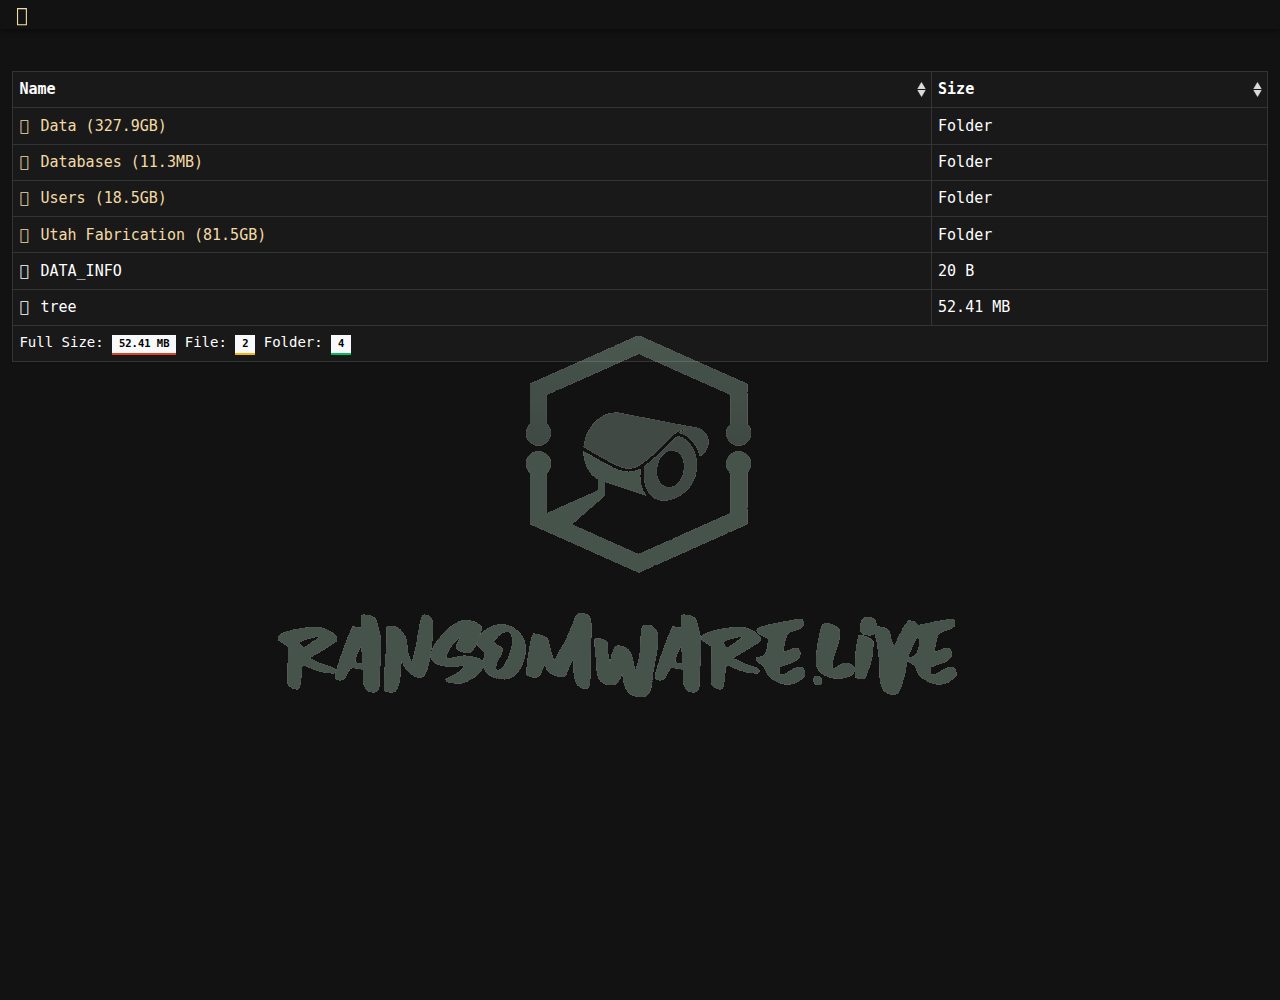This screenshot has width=1280, height=1000.
Task: Click the folder icon beside Data (327.9GB)
Action: point(25,126)
